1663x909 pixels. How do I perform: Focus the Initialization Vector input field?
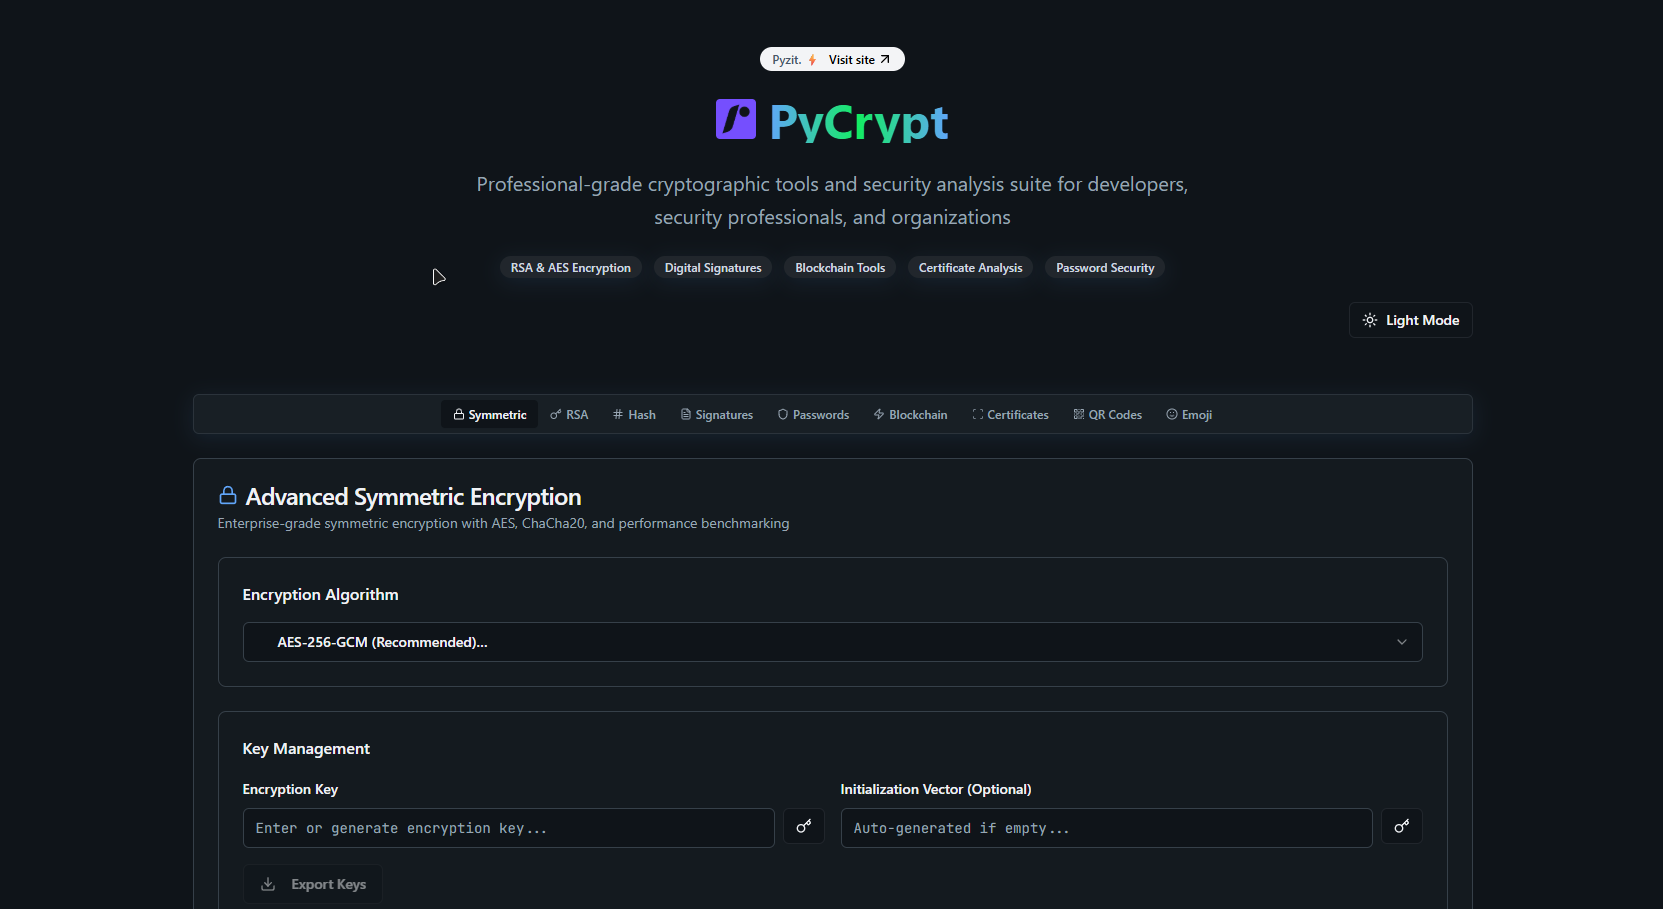(x=1106, y=828)
